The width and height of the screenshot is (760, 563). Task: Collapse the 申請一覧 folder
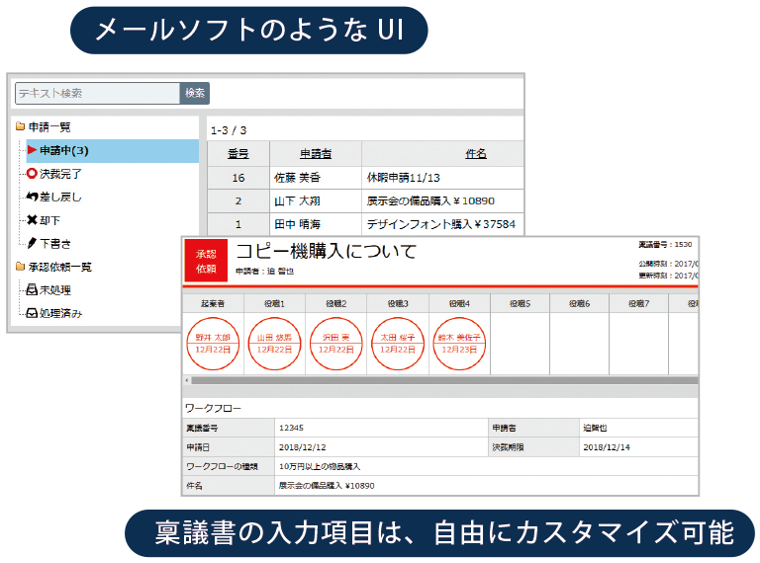tap(20, 127)
